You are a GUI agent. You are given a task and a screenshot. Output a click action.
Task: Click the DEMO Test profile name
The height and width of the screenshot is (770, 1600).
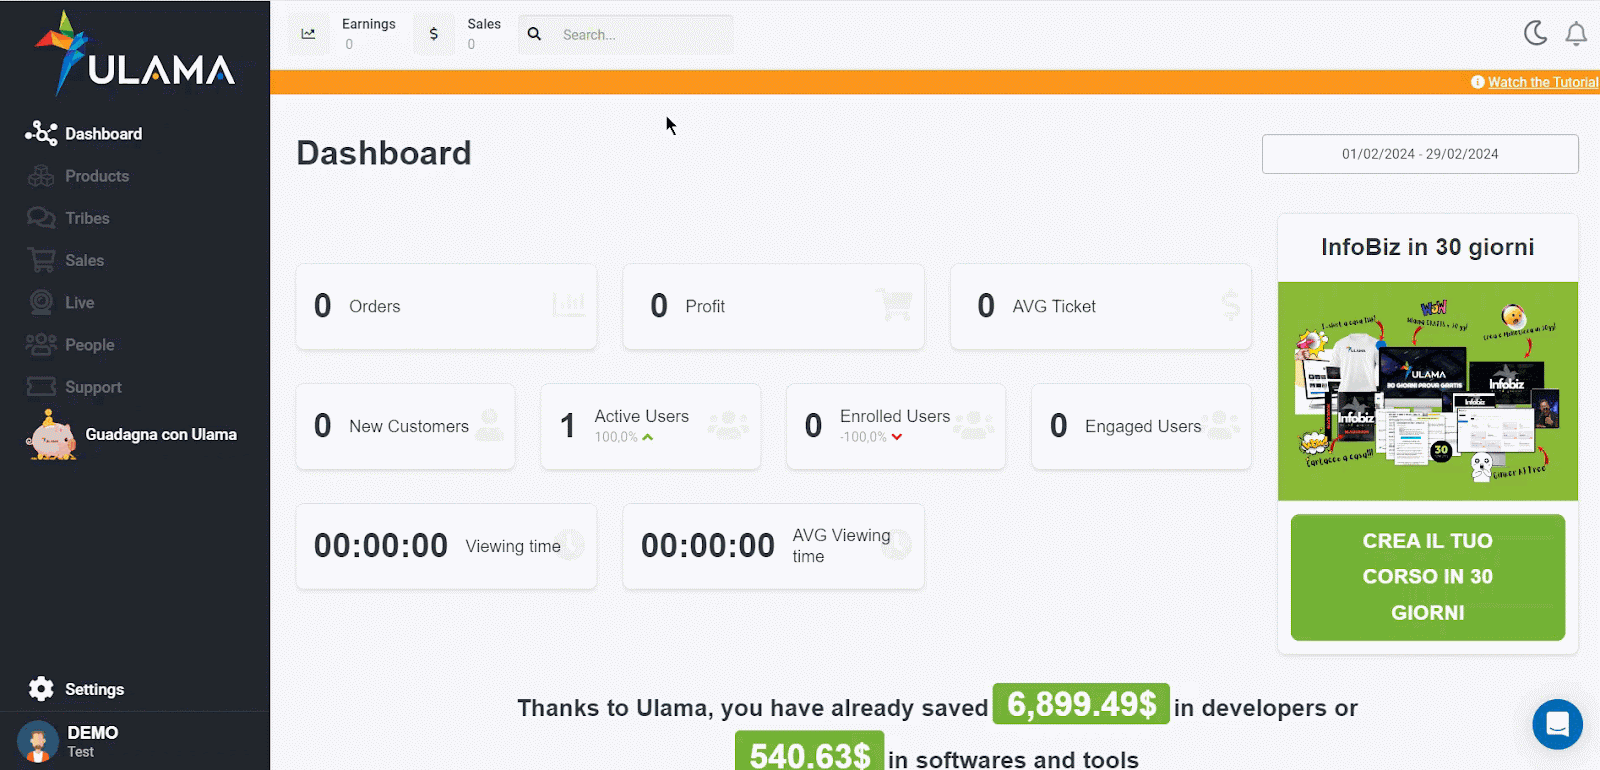(93, 742)
